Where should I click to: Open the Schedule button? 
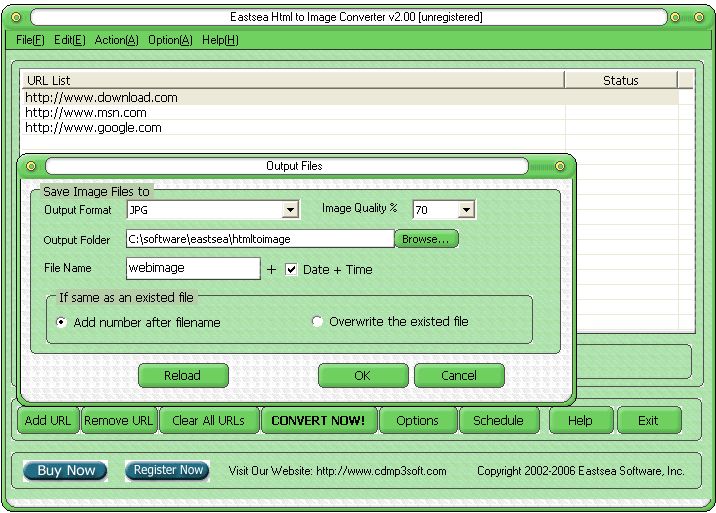[498, 420]
